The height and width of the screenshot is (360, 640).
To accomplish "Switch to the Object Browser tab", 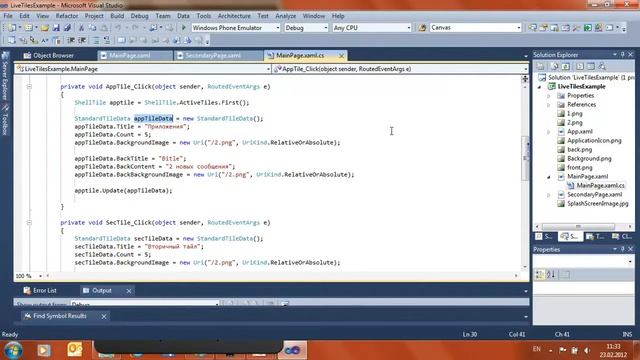I will [x=49, y=56].
